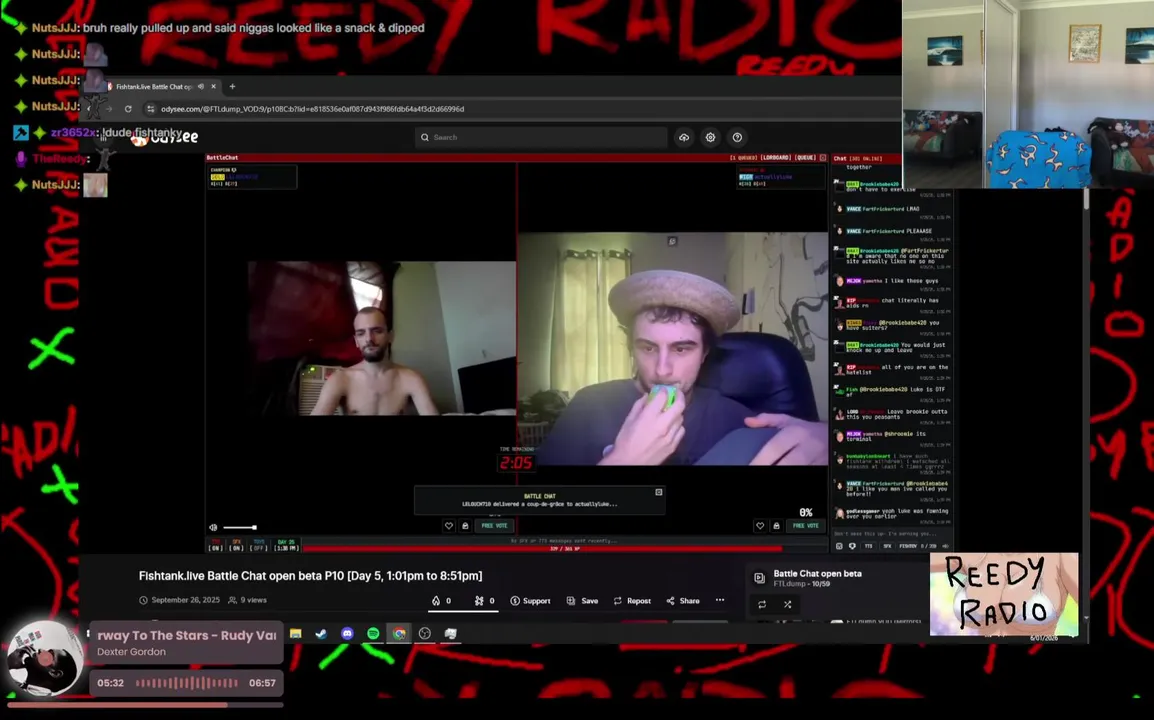1154x720 pixels.
Task: Open File Explorer from the taskbar
Action: (x=296, y=633)
